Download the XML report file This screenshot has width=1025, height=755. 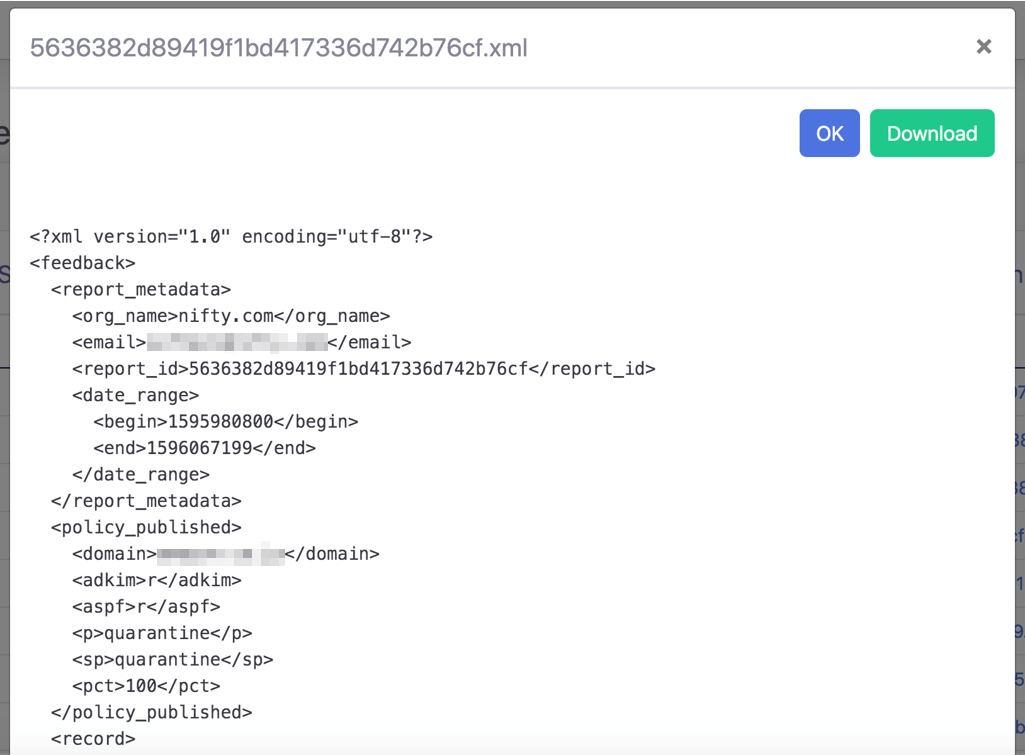932,133
